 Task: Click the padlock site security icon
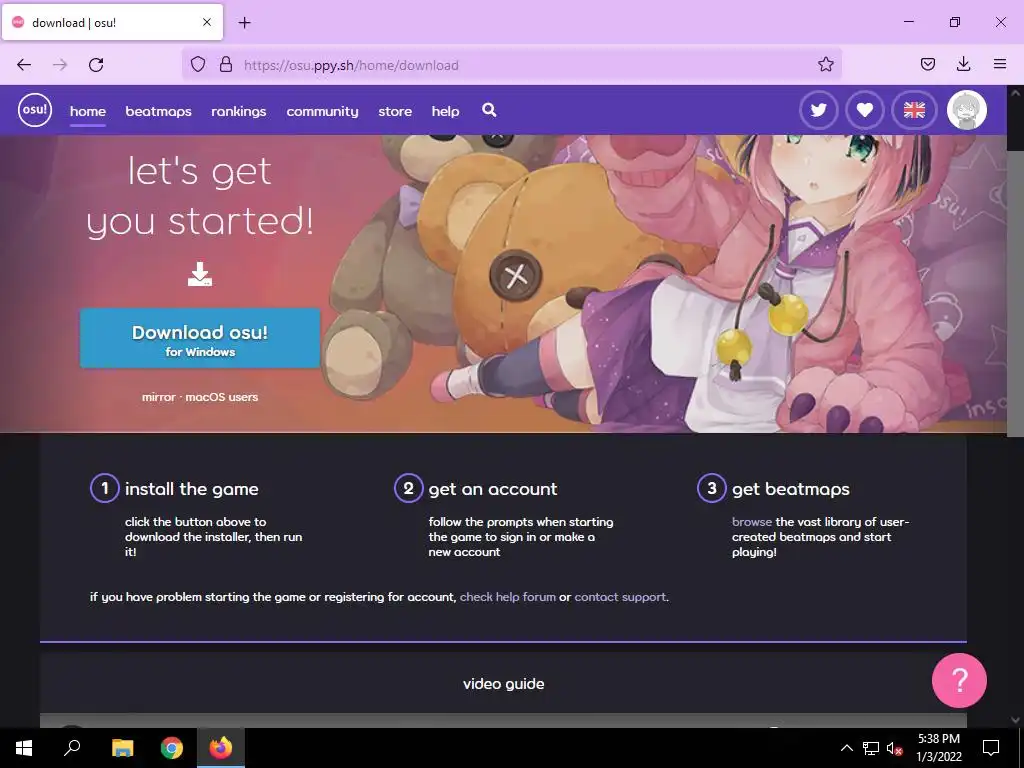click(x=226, y=64)
